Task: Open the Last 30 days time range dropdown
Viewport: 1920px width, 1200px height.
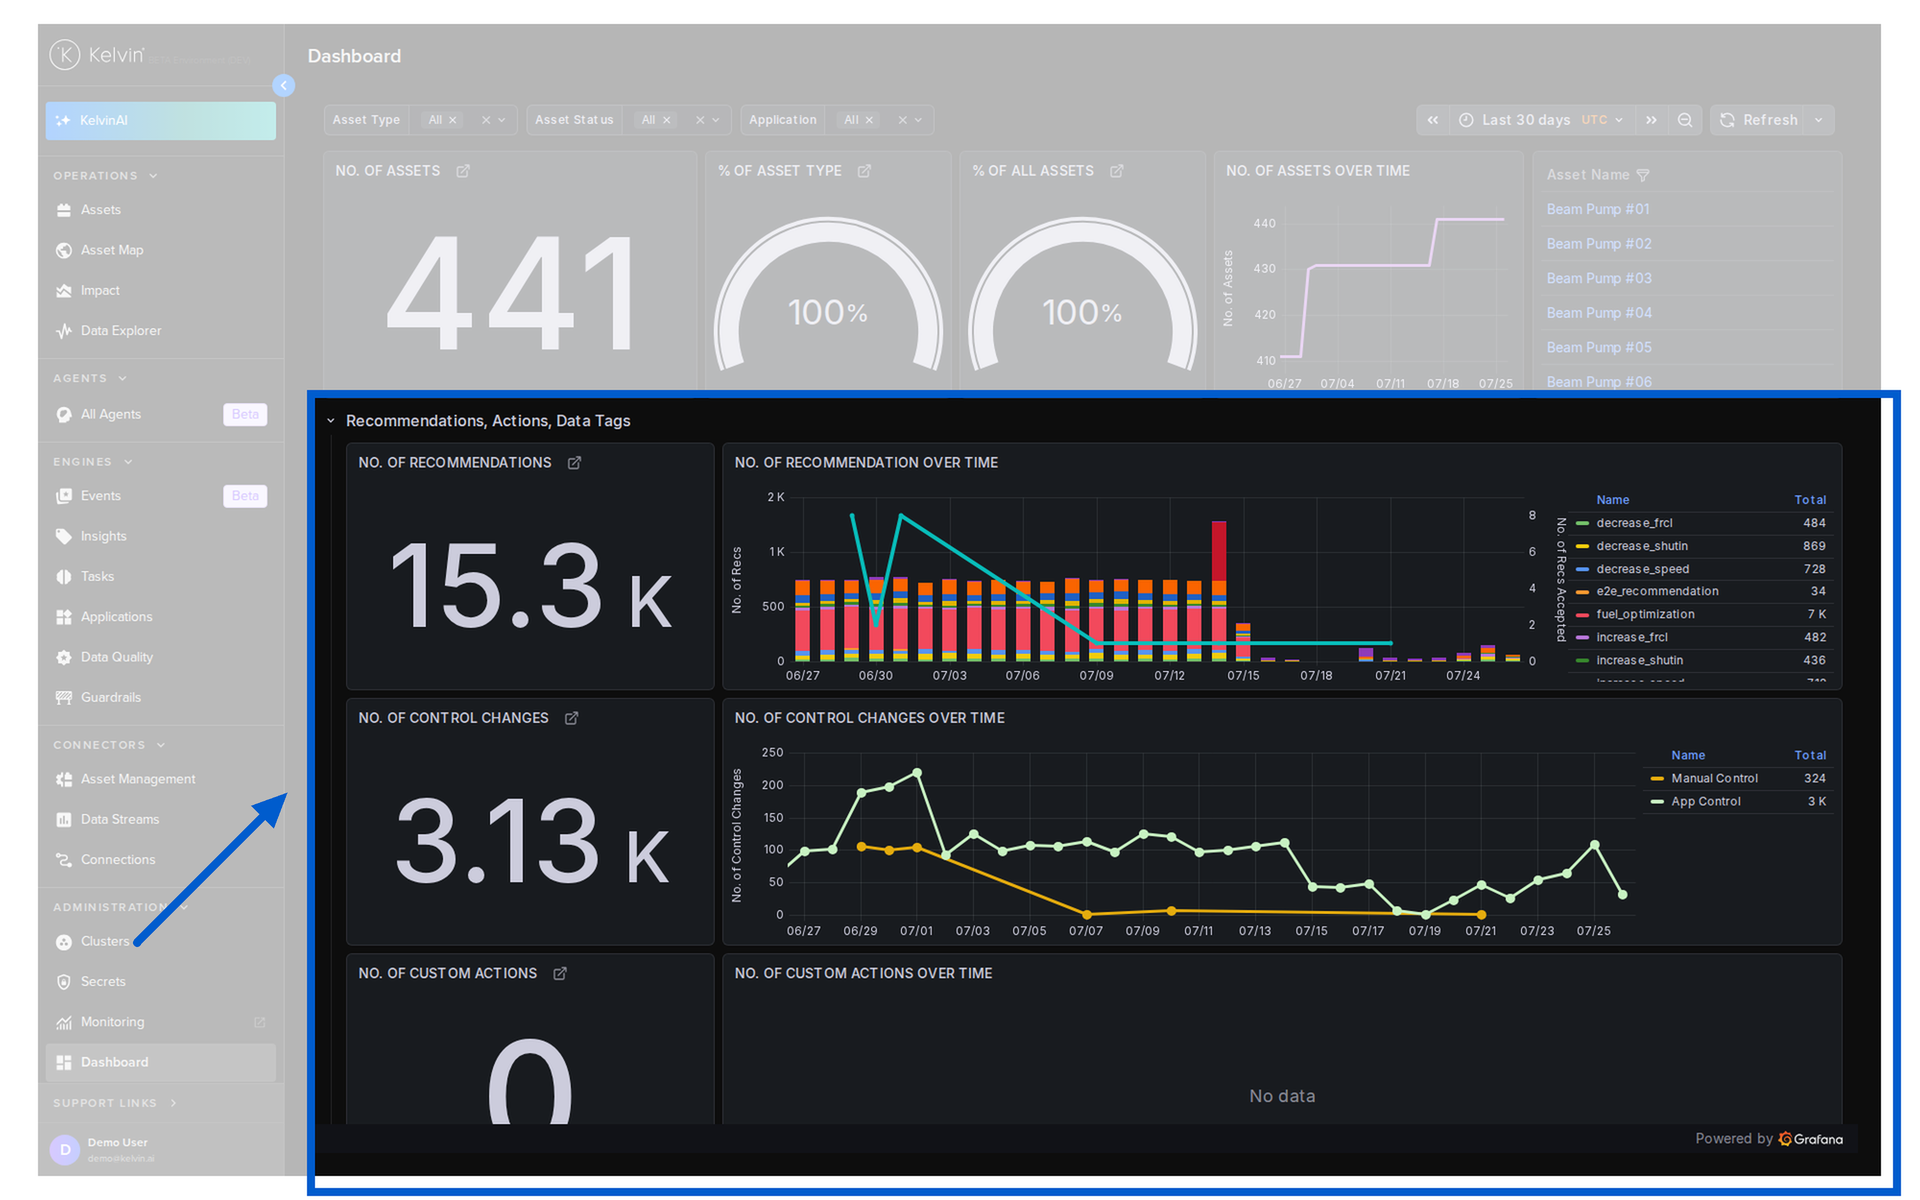Action: (x=1540, y=120)
